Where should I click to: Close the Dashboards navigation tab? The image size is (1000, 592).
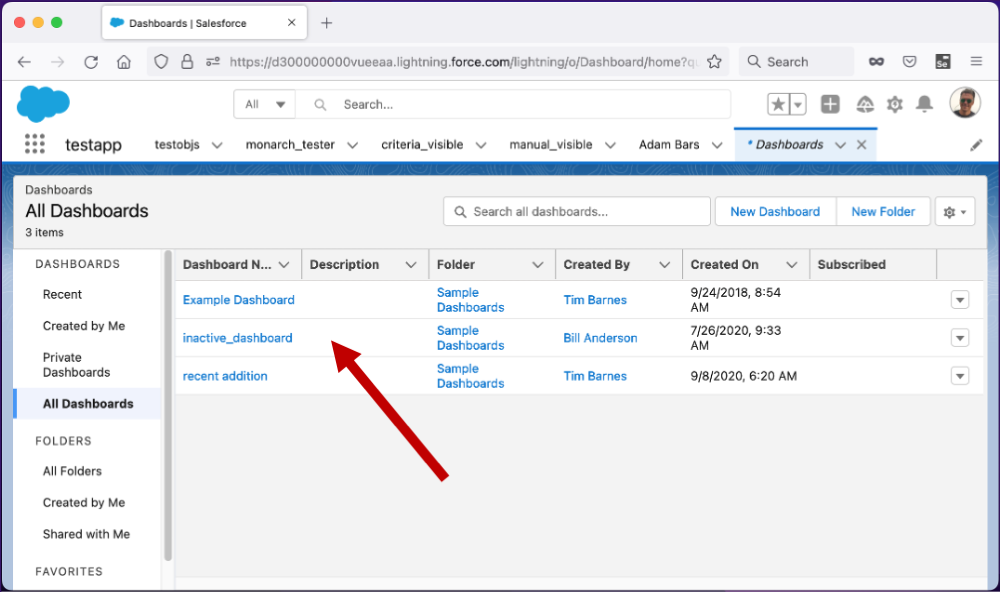(x=861, y=145)
